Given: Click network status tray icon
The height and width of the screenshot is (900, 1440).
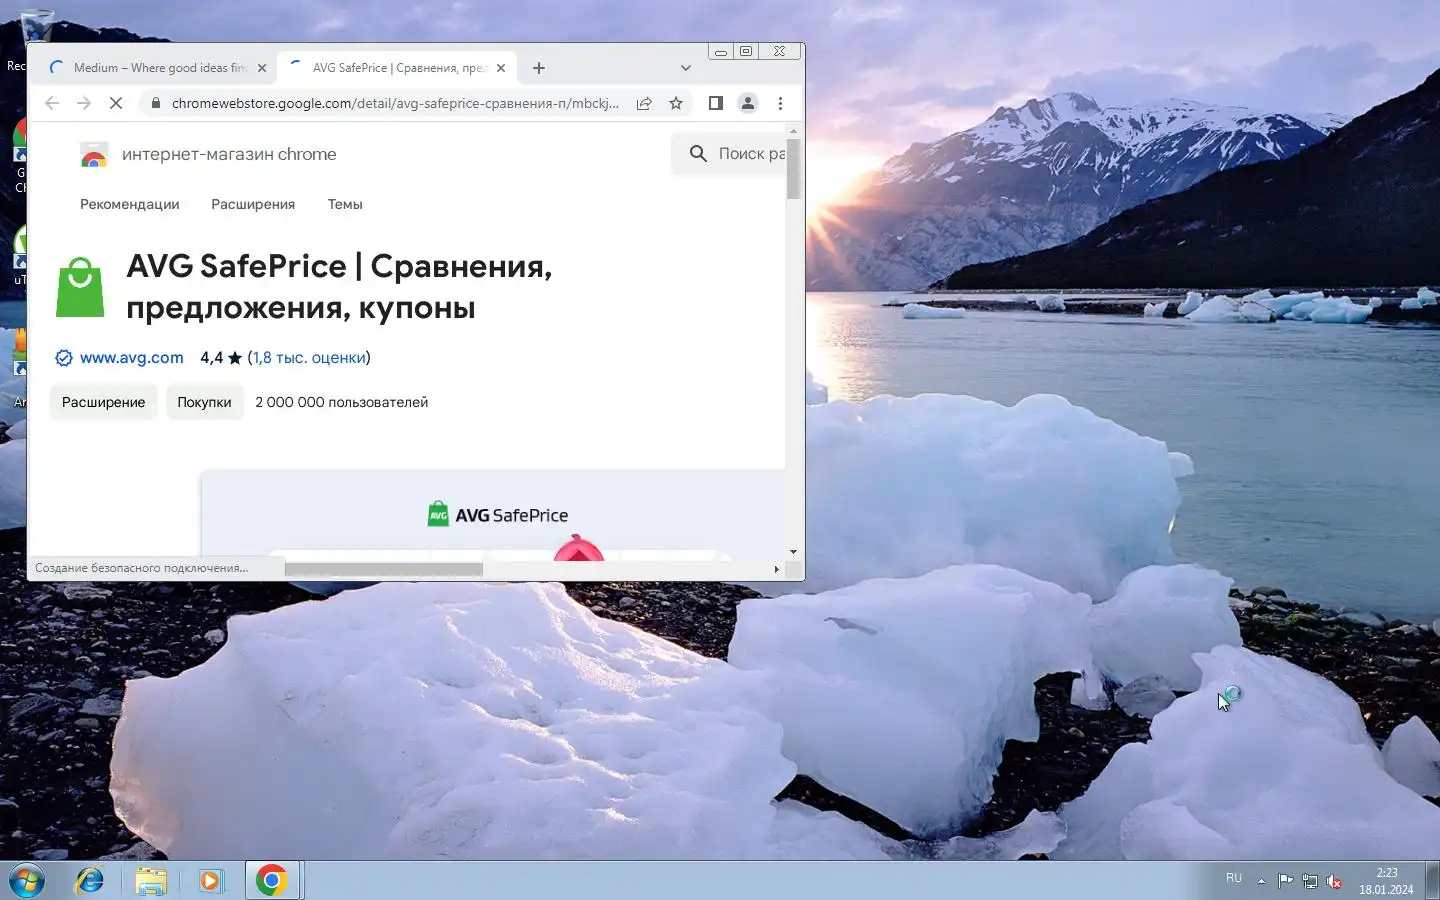Looking at the screenshot, I should click(x=1310, y=881).
